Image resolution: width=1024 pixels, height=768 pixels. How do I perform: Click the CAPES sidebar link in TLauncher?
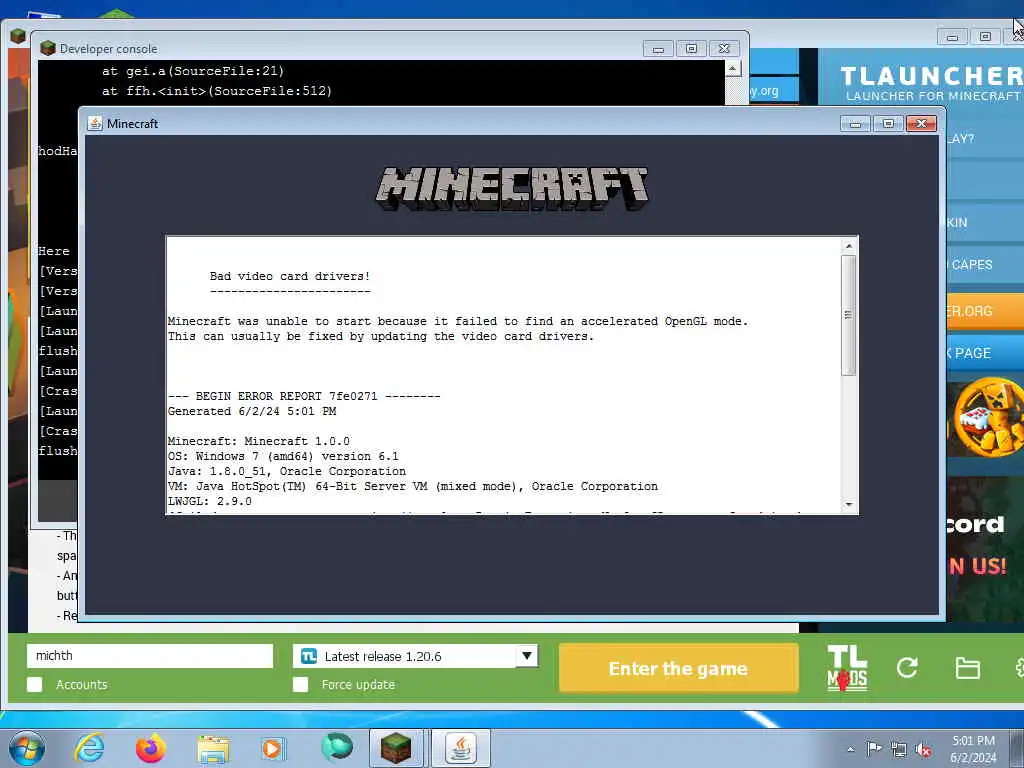[x=985, y=264]
